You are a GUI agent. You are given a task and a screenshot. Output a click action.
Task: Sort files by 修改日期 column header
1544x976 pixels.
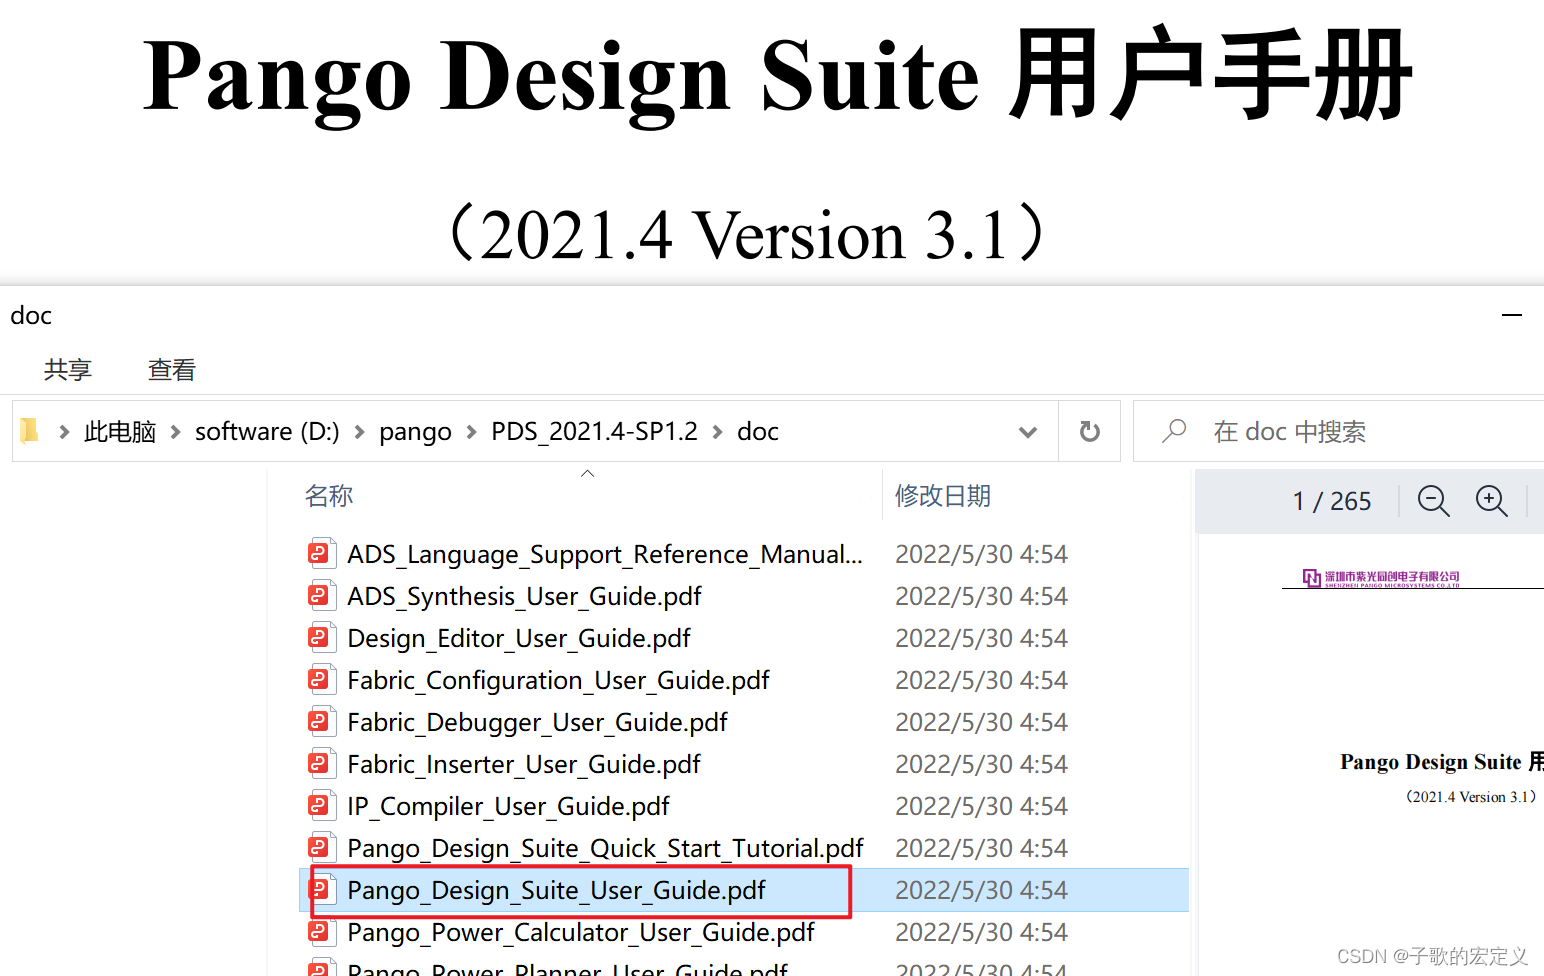pos(942,496)
